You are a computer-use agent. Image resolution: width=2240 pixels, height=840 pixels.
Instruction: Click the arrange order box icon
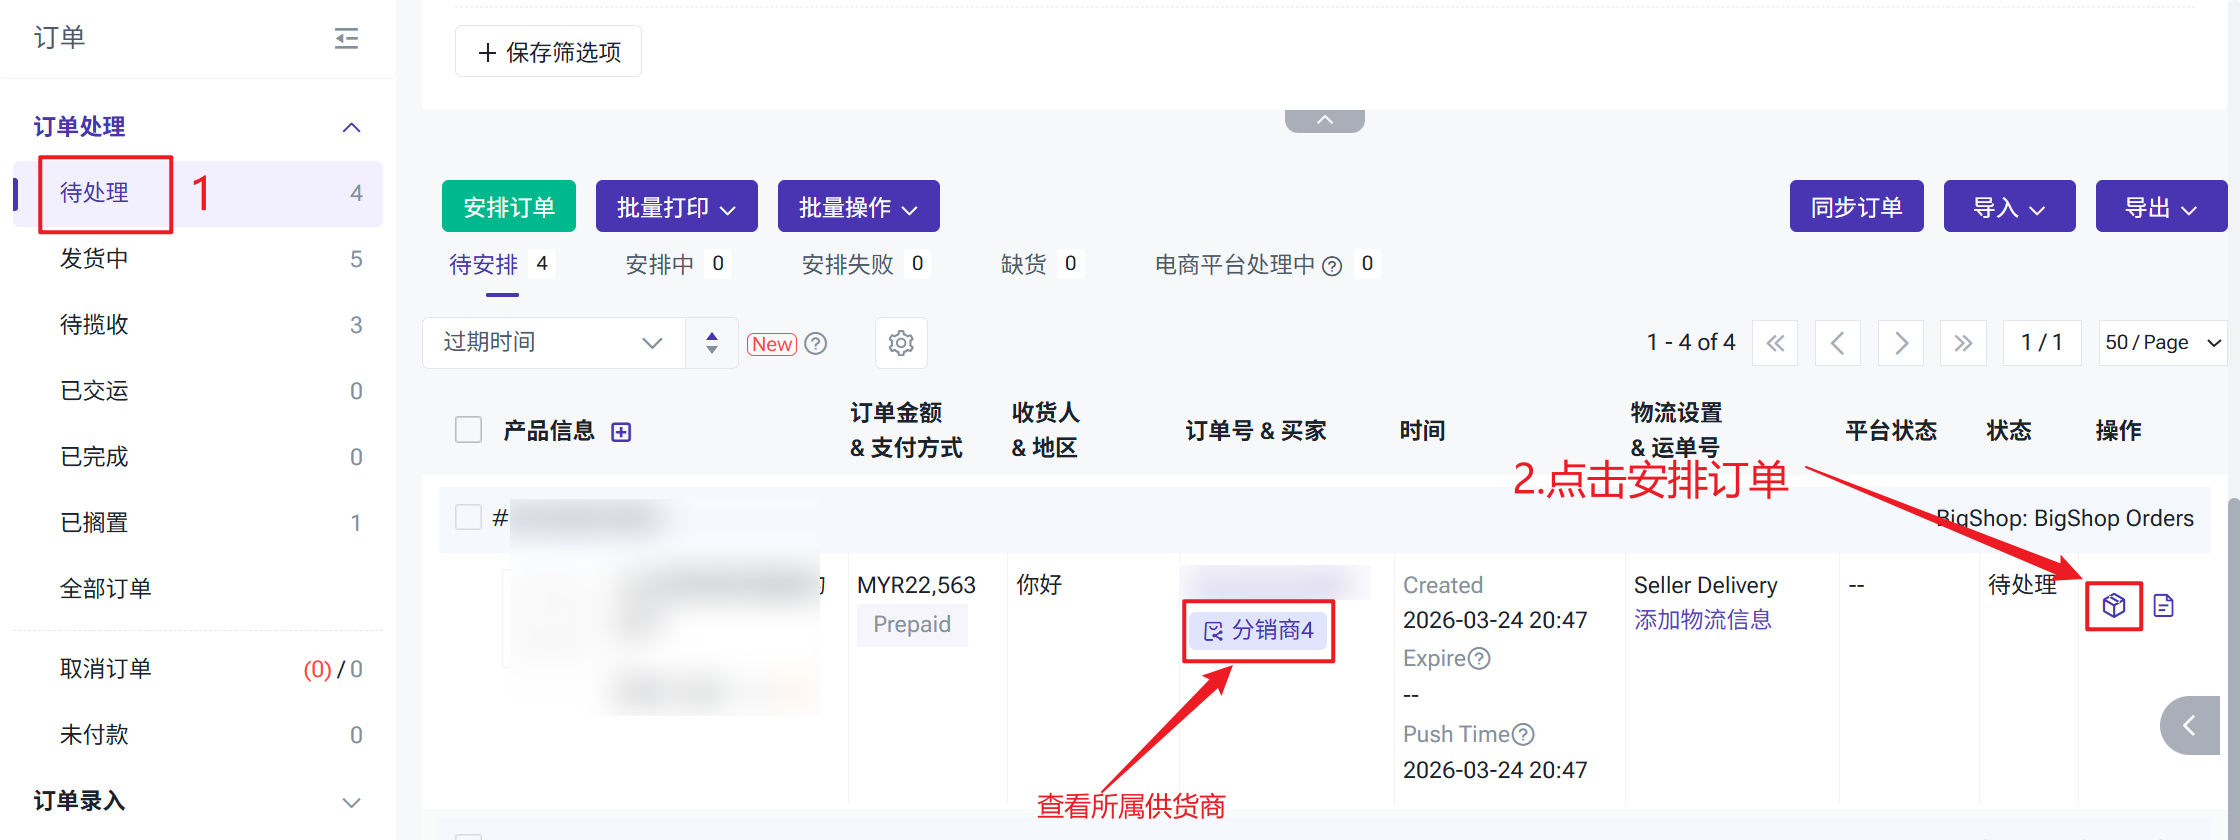pyautogui.click(x=2113, y=605)
